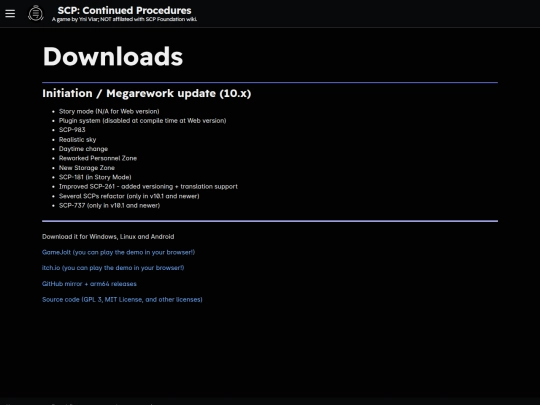The image size is (540, 405).
Task: Open the GameJolt download link
Action: pos(118,252)
